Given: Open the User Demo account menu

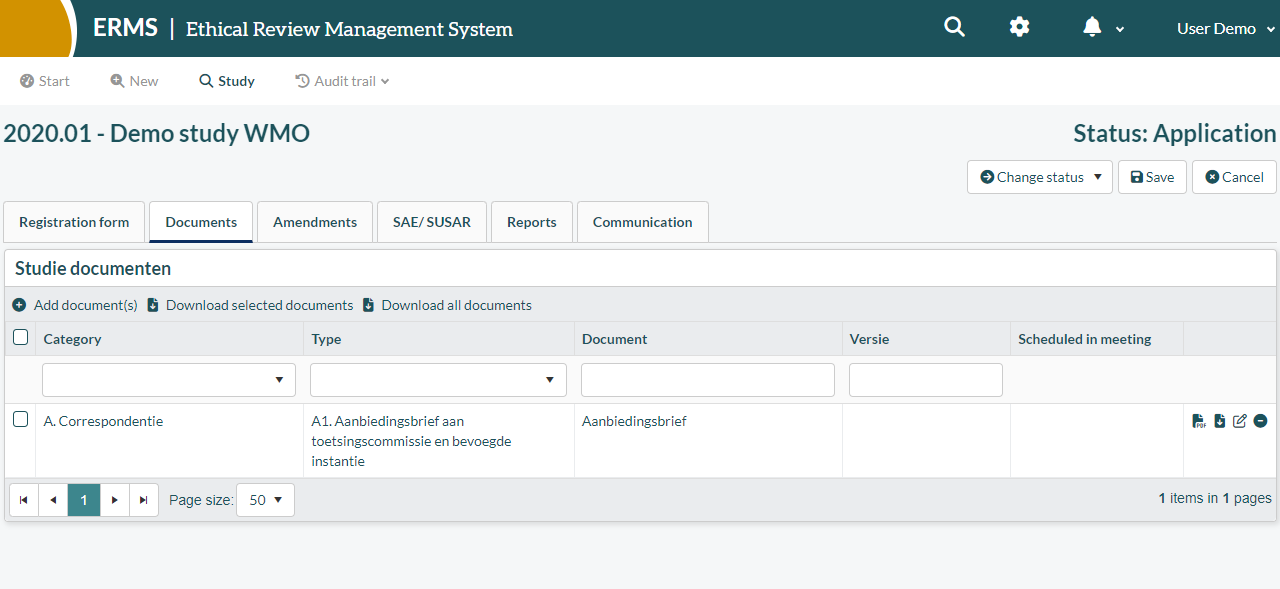Looking at the screenshot, I should pyautogui.click(x=1226, y=29).
